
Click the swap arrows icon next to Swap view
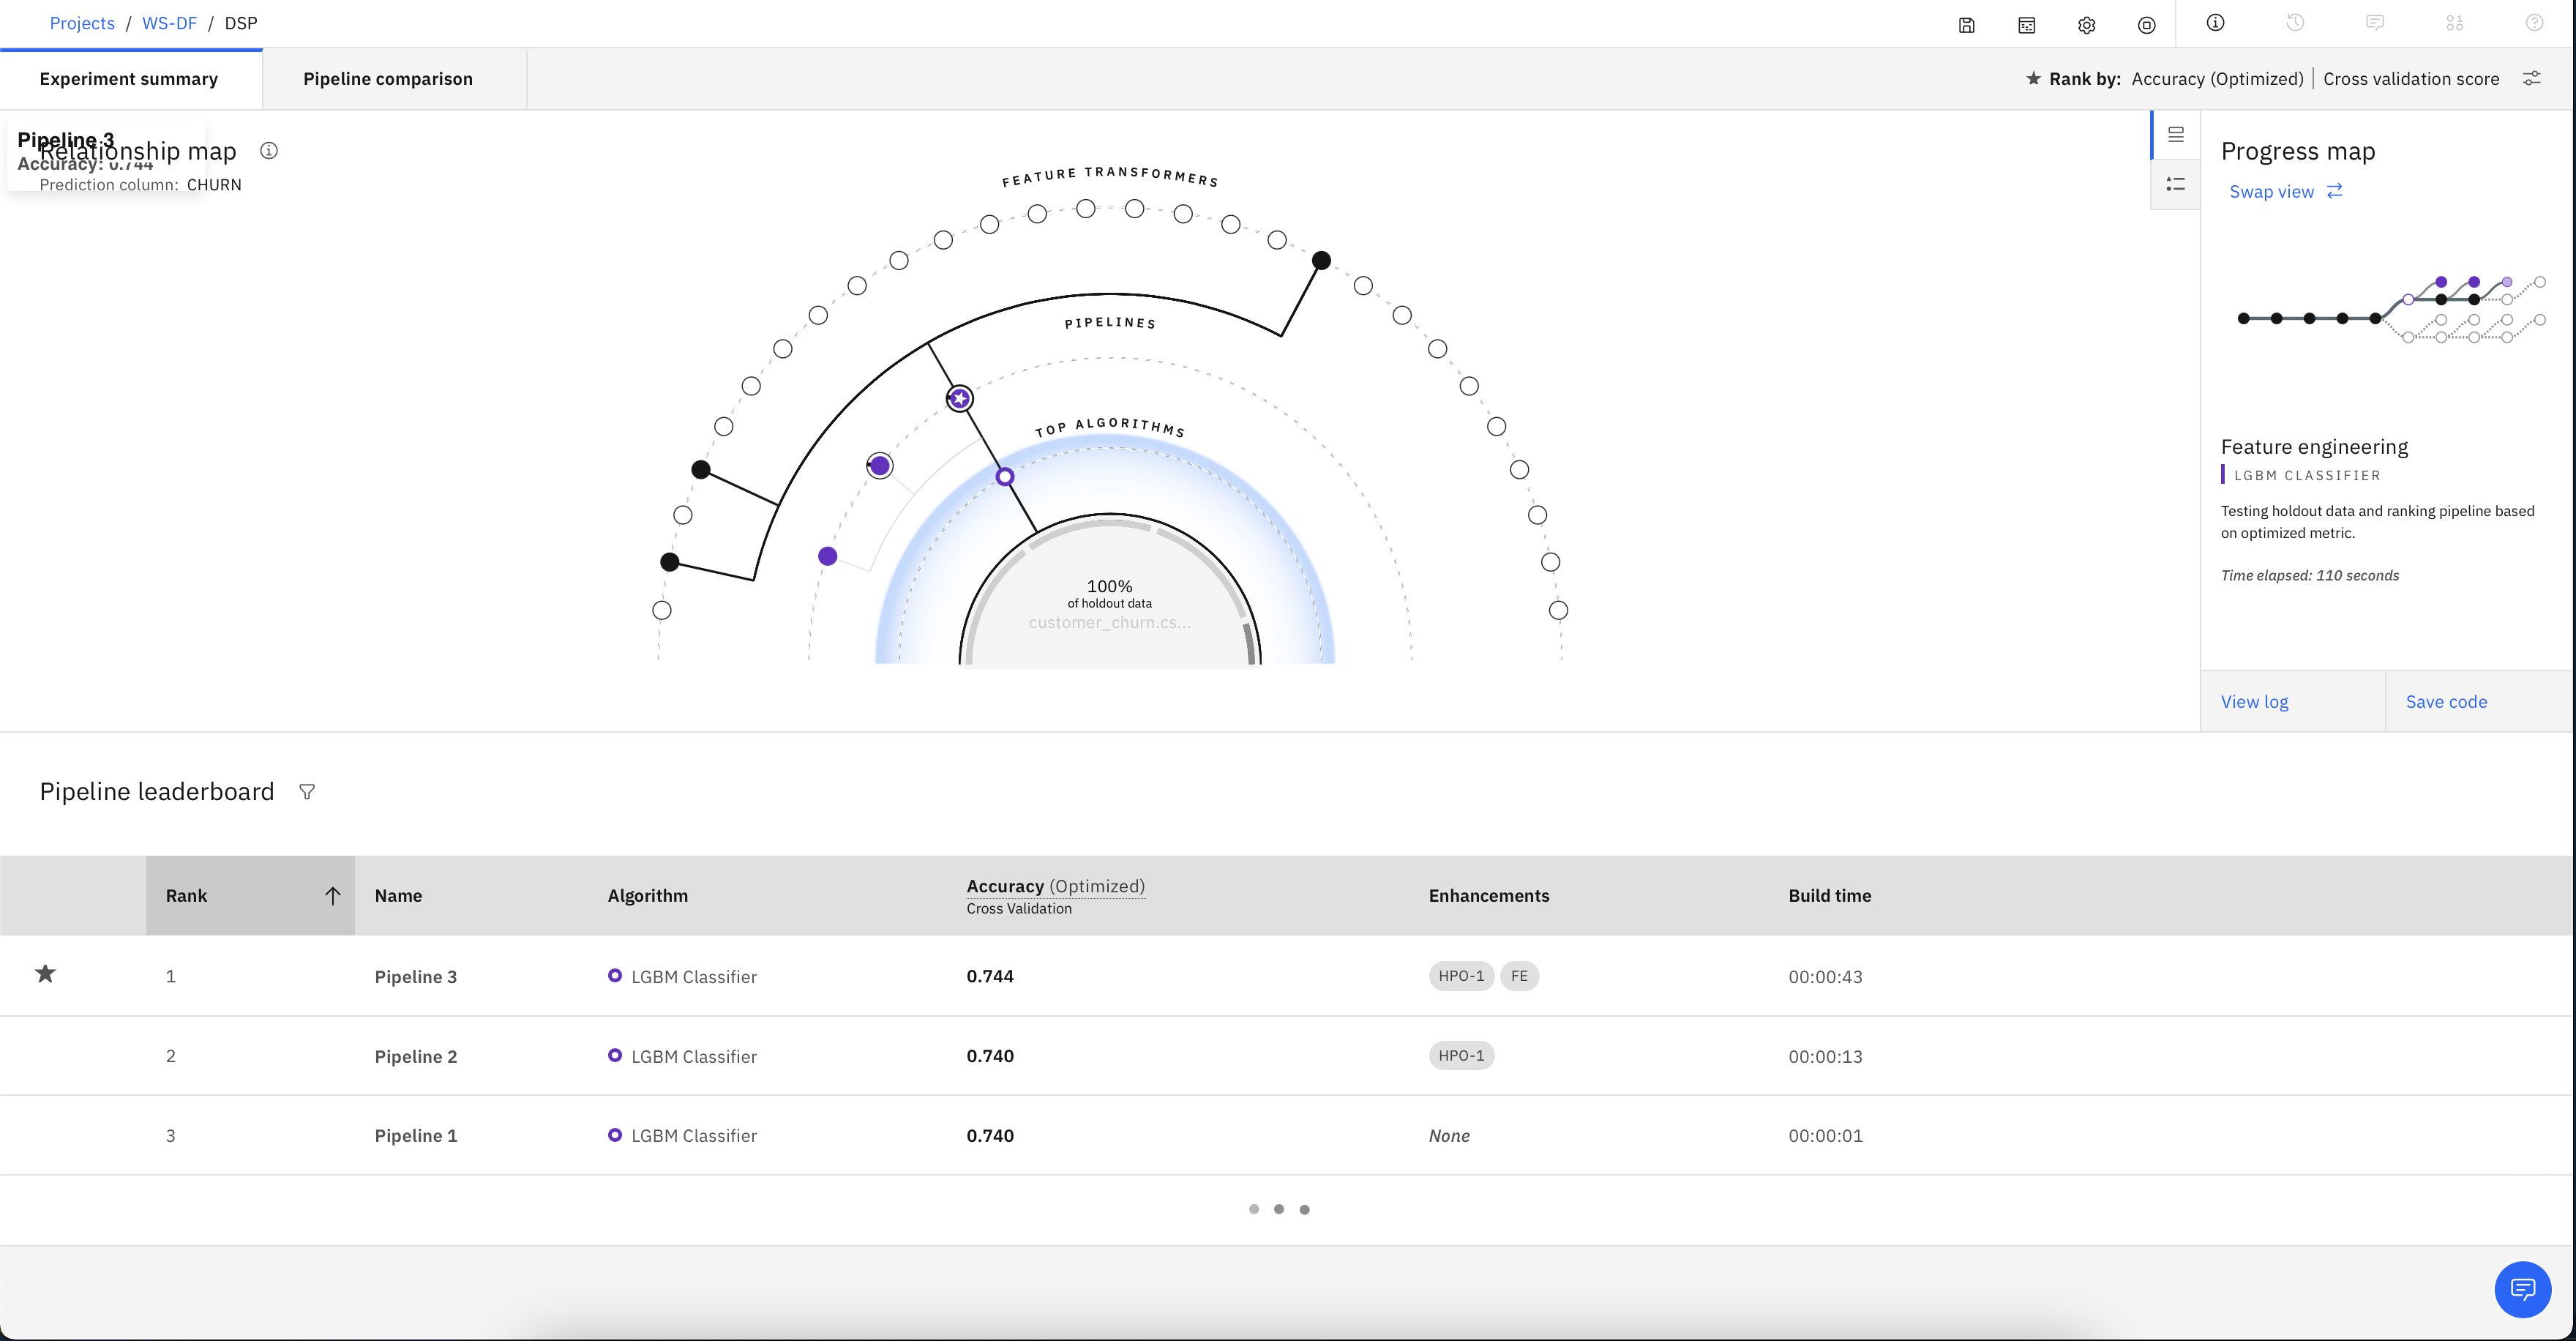(2334, 191)
